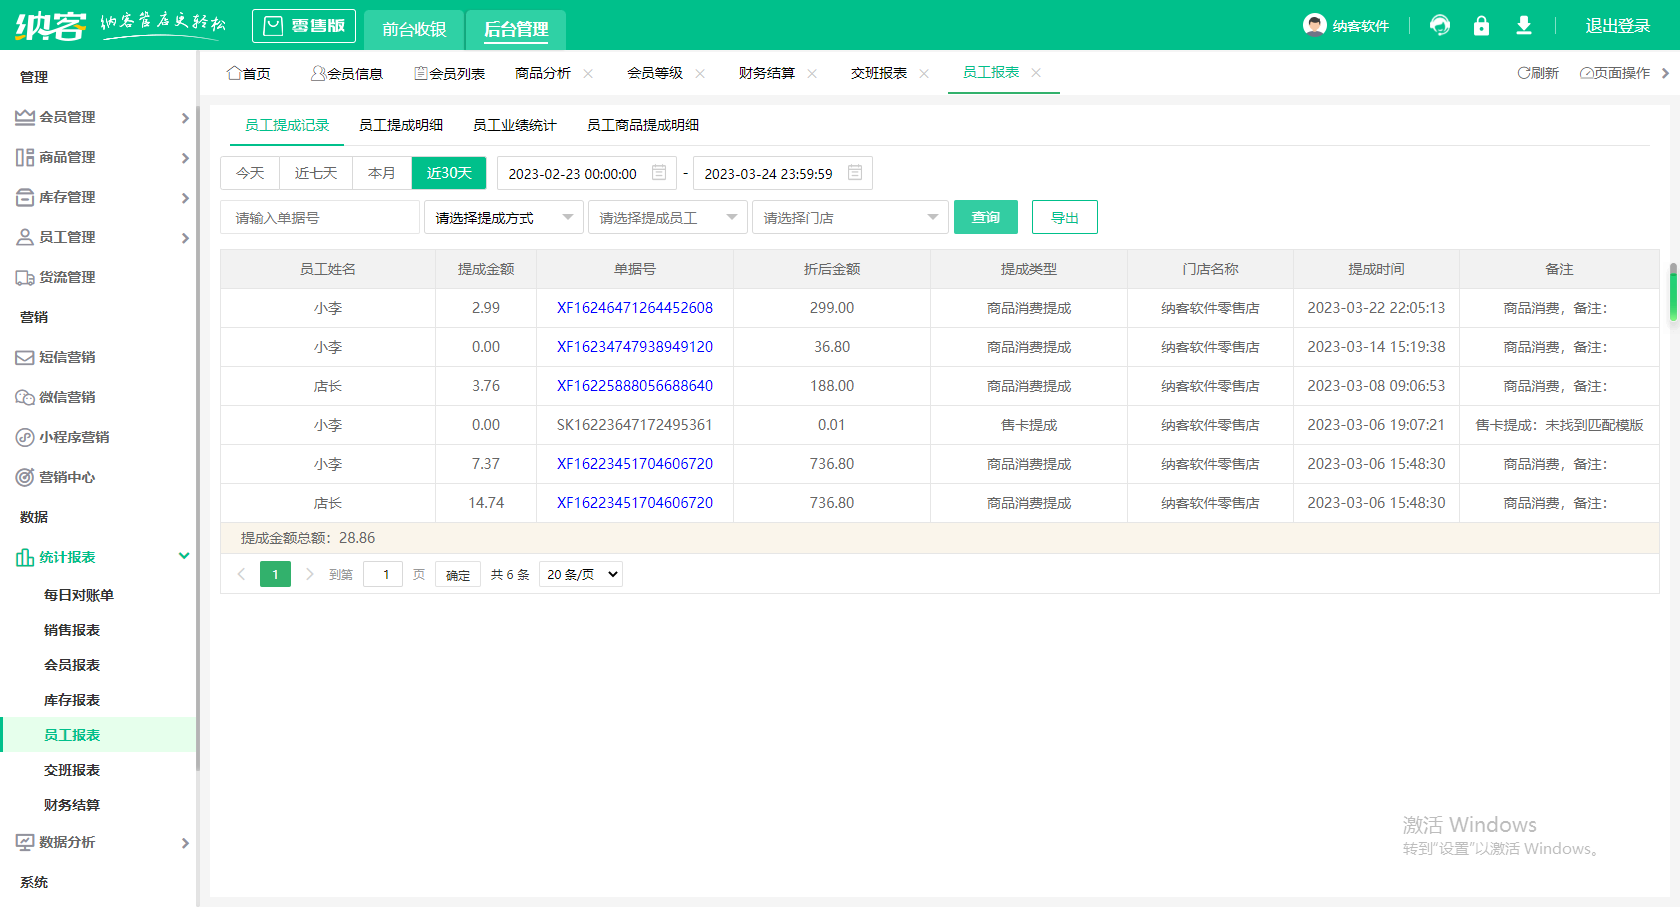Click the 请输入单据号 input field

point(319,217)
